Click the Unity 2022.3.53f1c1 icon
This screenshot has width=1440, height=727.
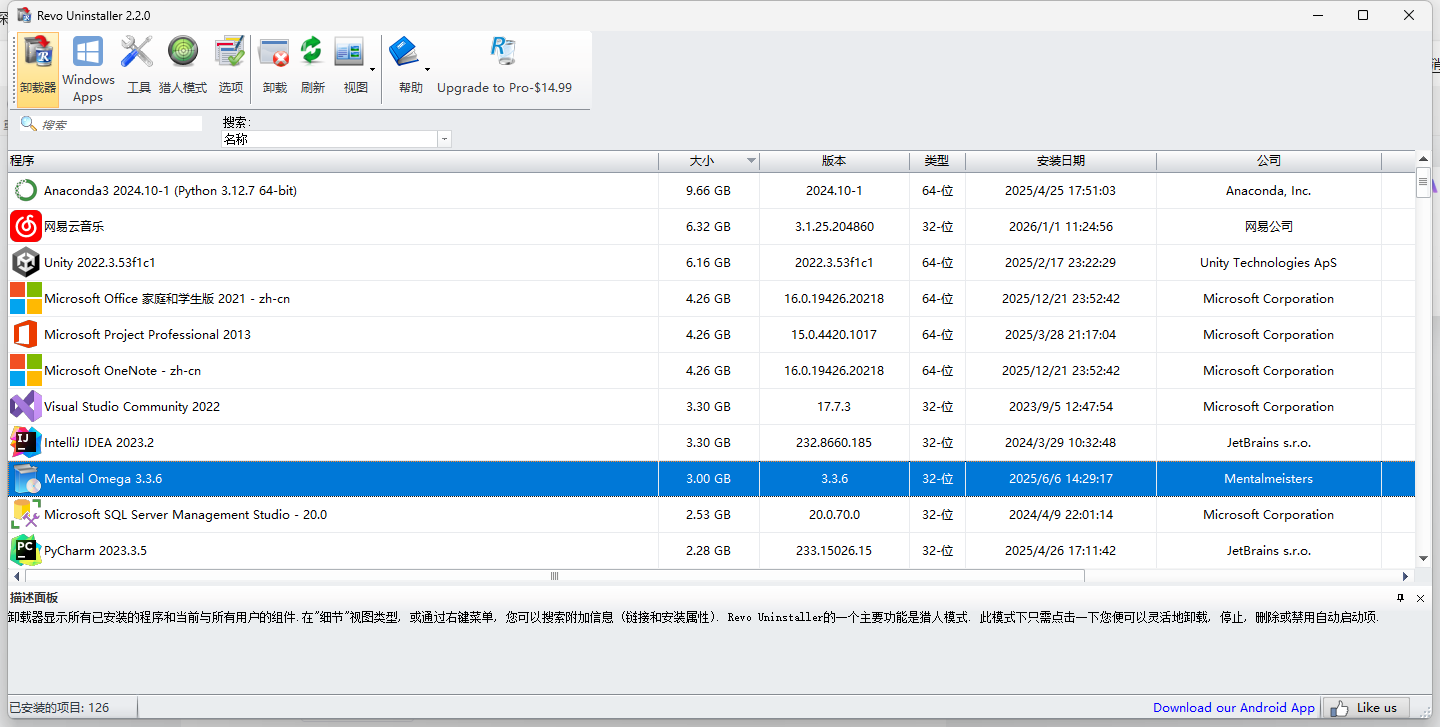pyautogui.click(x=26, y=262)
